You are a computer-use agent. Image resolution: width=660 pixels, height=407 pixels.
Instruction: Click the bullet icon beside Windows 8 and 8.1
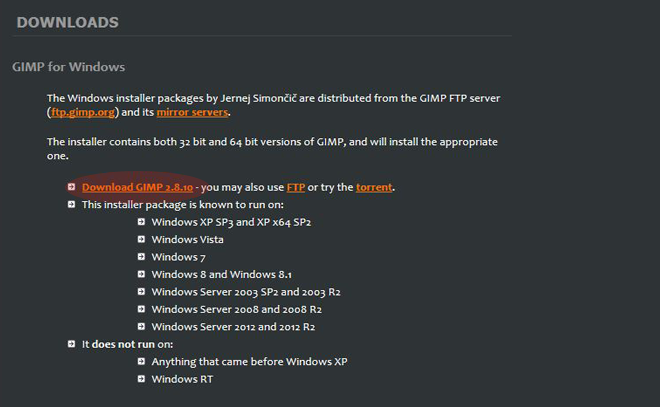[x=141, y=274]
